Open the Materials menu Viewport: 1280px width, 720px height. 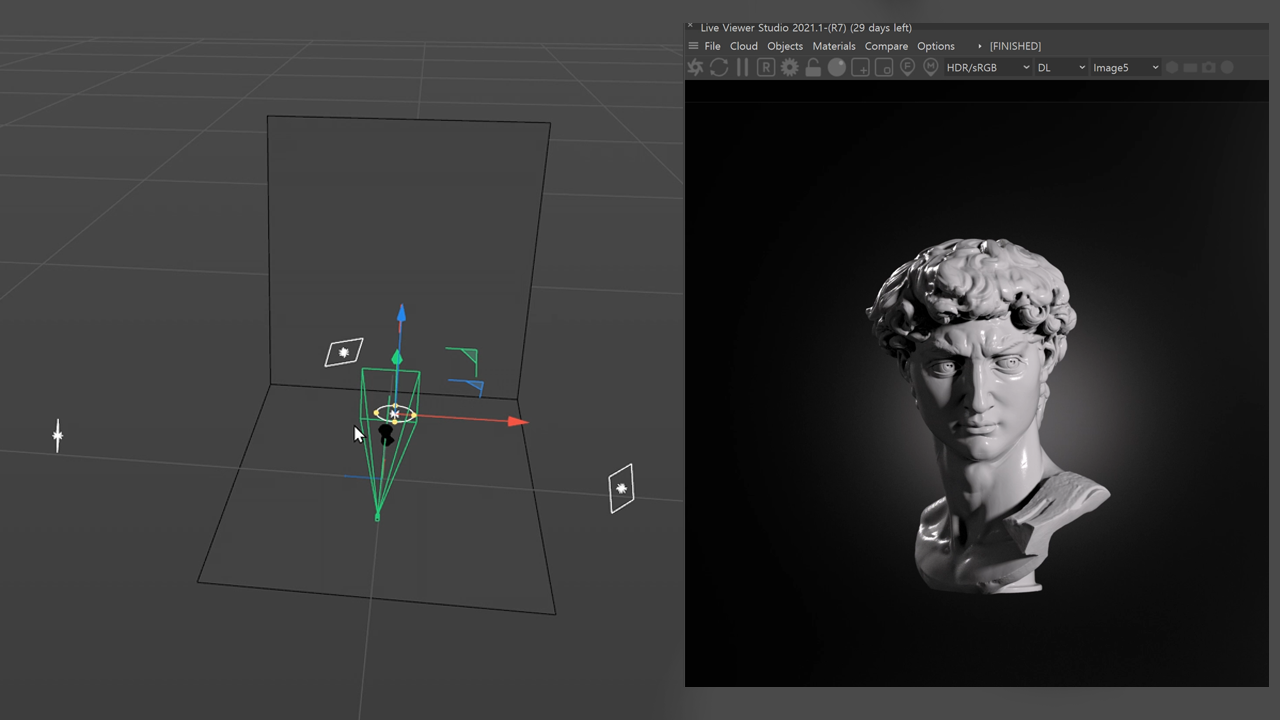pos(834,46)
